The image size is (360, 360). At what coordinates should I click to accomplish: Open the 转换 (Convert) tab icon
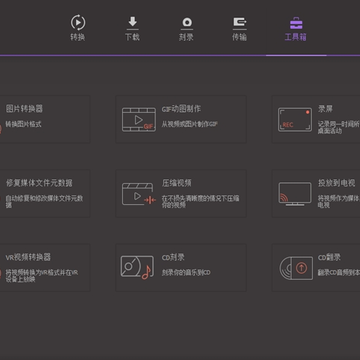tap(78, 23)
